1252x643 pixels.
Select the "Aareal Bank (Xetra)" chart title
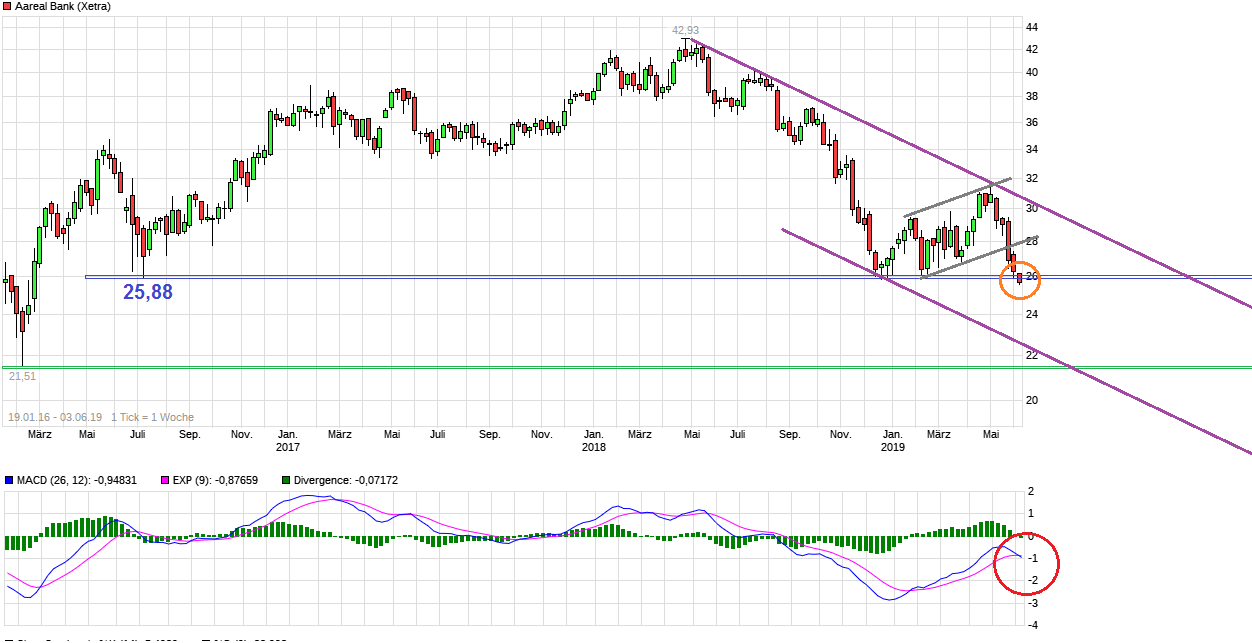tap(63, 6)
